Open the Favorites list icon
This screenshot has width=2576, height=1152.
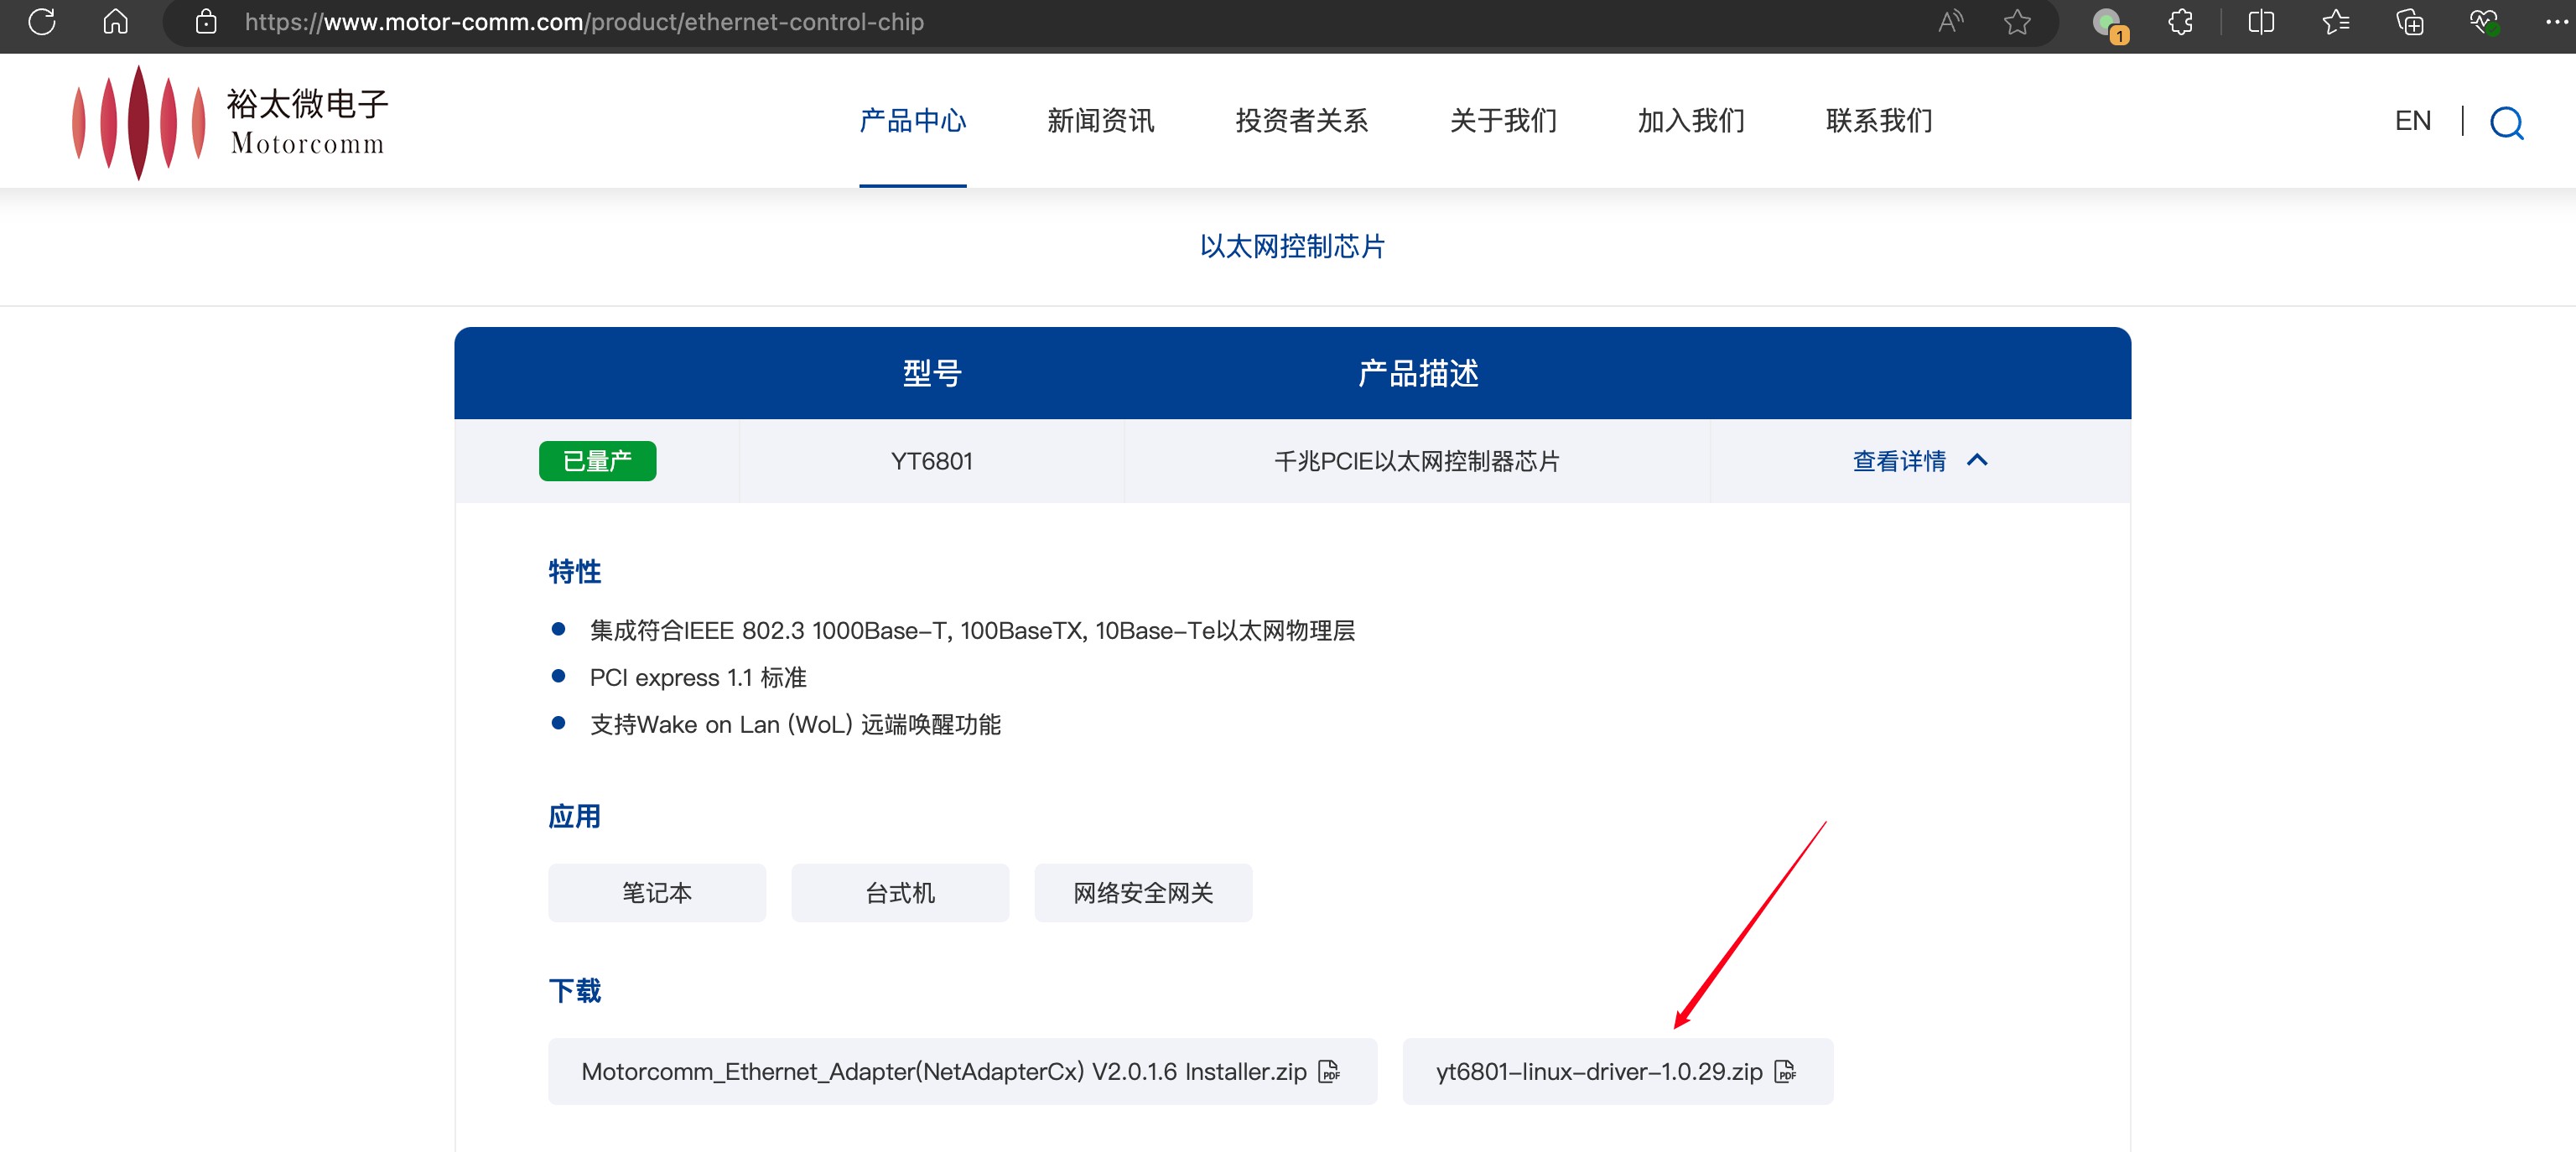coord(2336,21)
